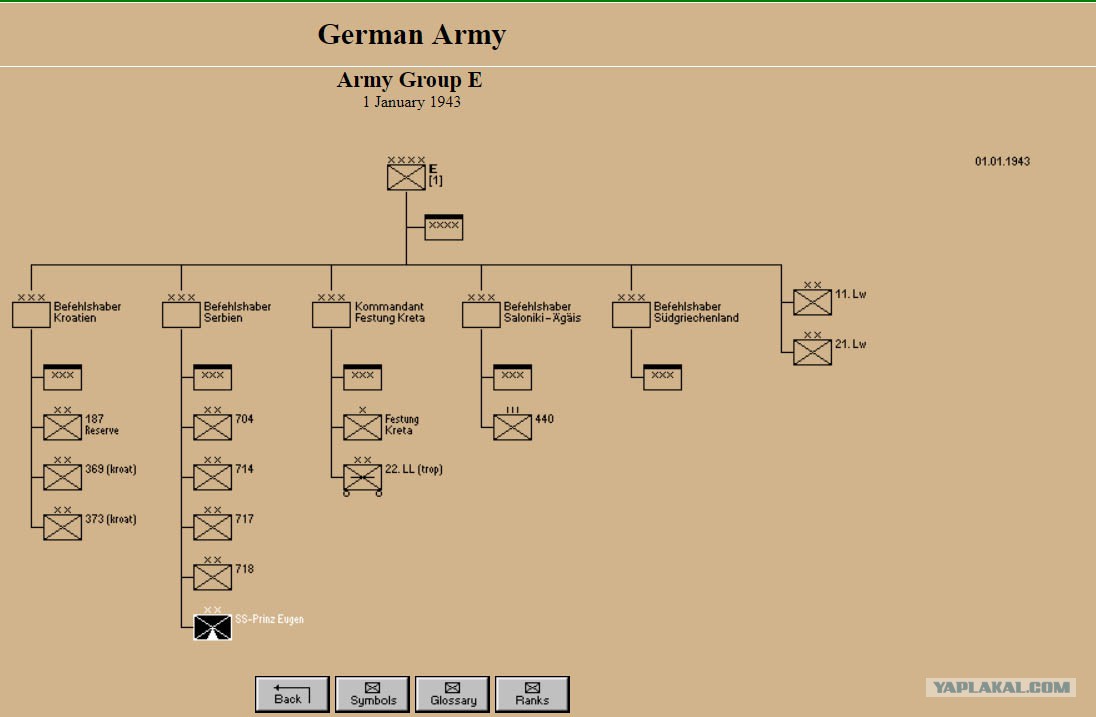Click the 21. Lw division symbol
Viewport: 1096px width, 717px height.
point(812,352)
